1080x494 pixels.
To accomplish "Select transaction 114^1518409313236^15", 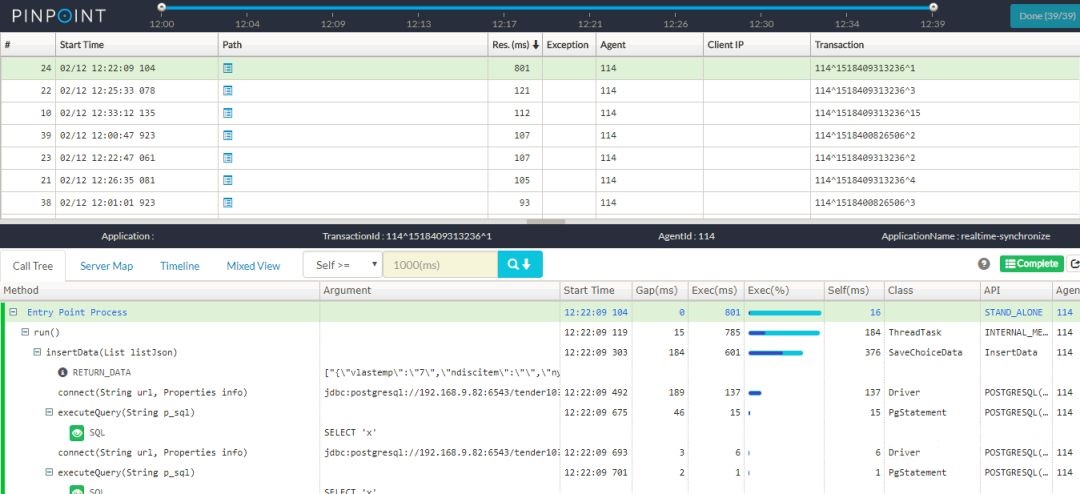I will (867, 113).
